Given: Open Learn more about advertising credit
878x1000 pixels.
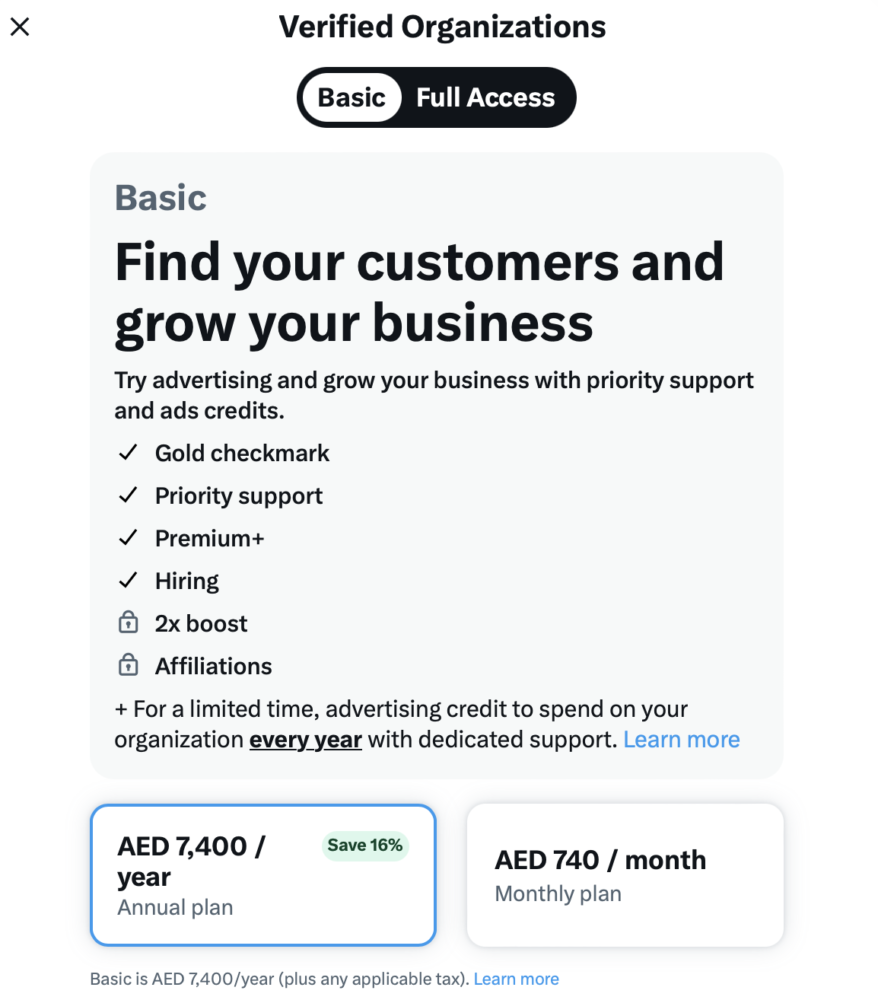Looking at the screenshot, I should [x=681, y=740].
